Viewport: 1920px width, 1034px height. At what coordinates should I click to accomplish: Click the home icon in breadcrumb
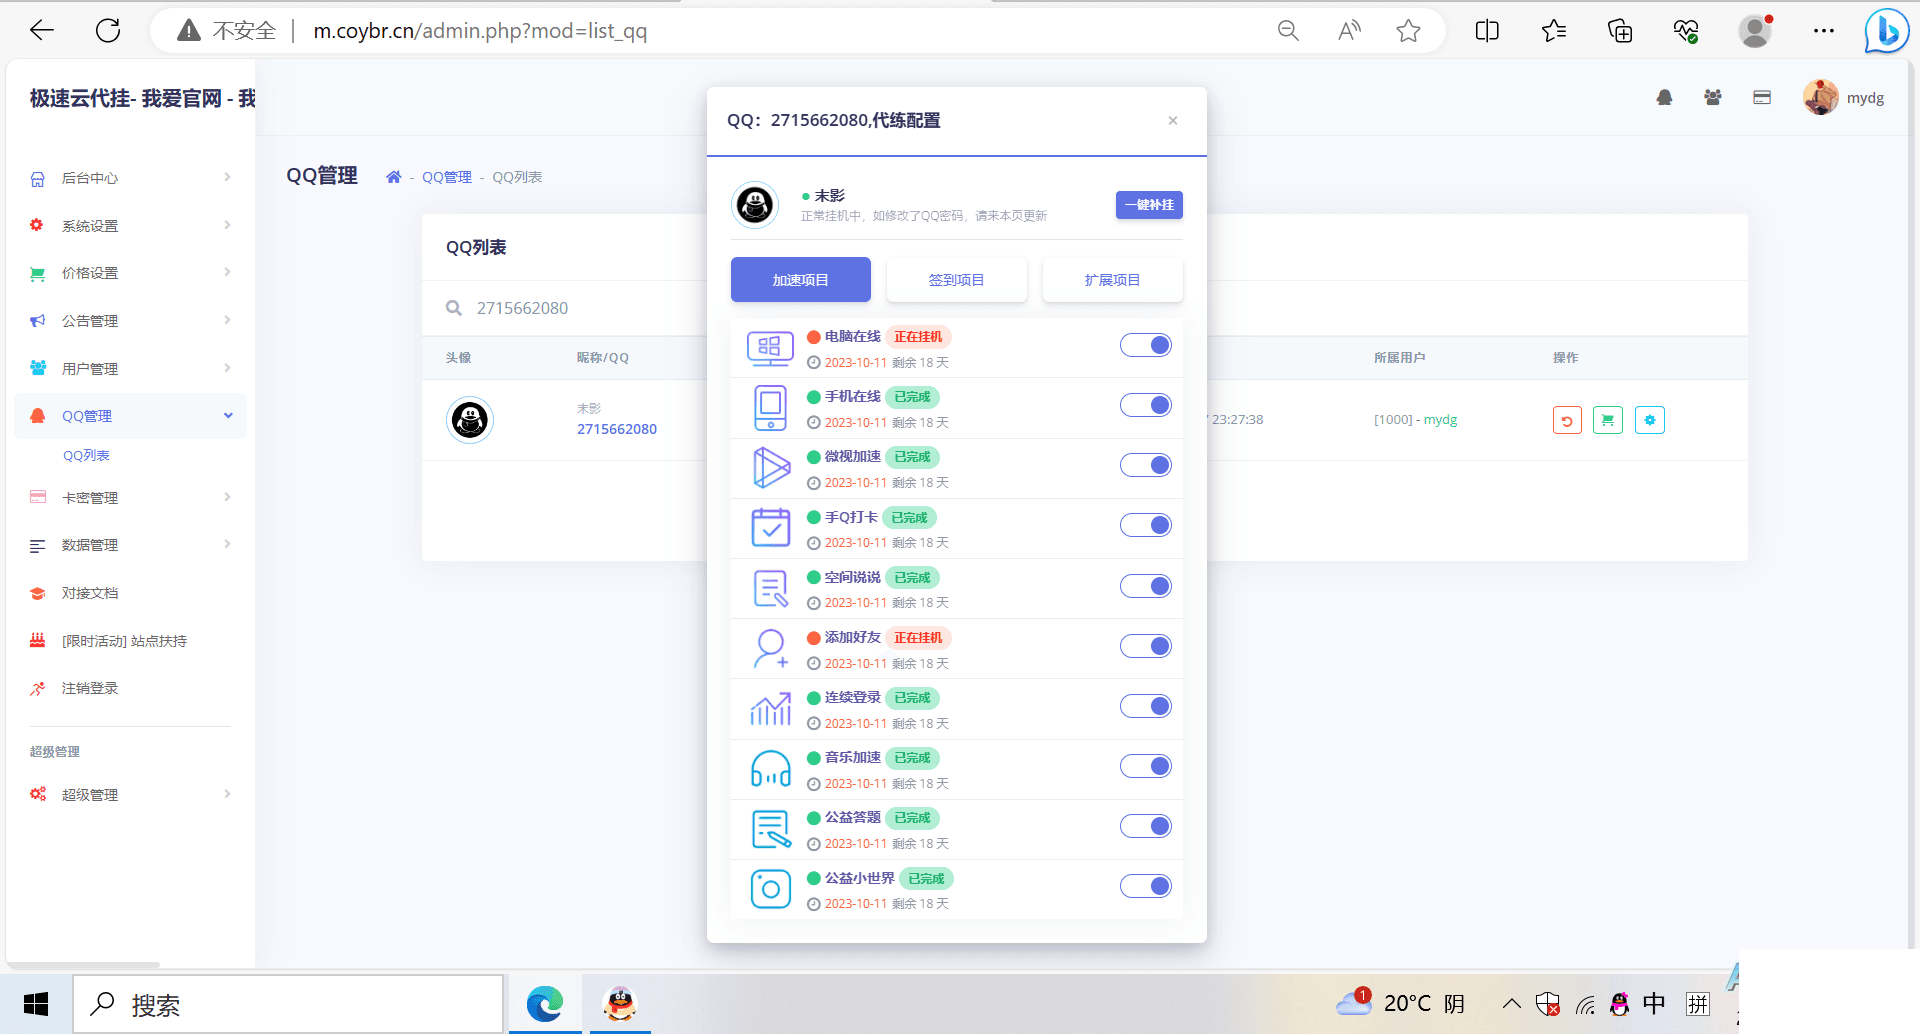[x=394, y=177]
